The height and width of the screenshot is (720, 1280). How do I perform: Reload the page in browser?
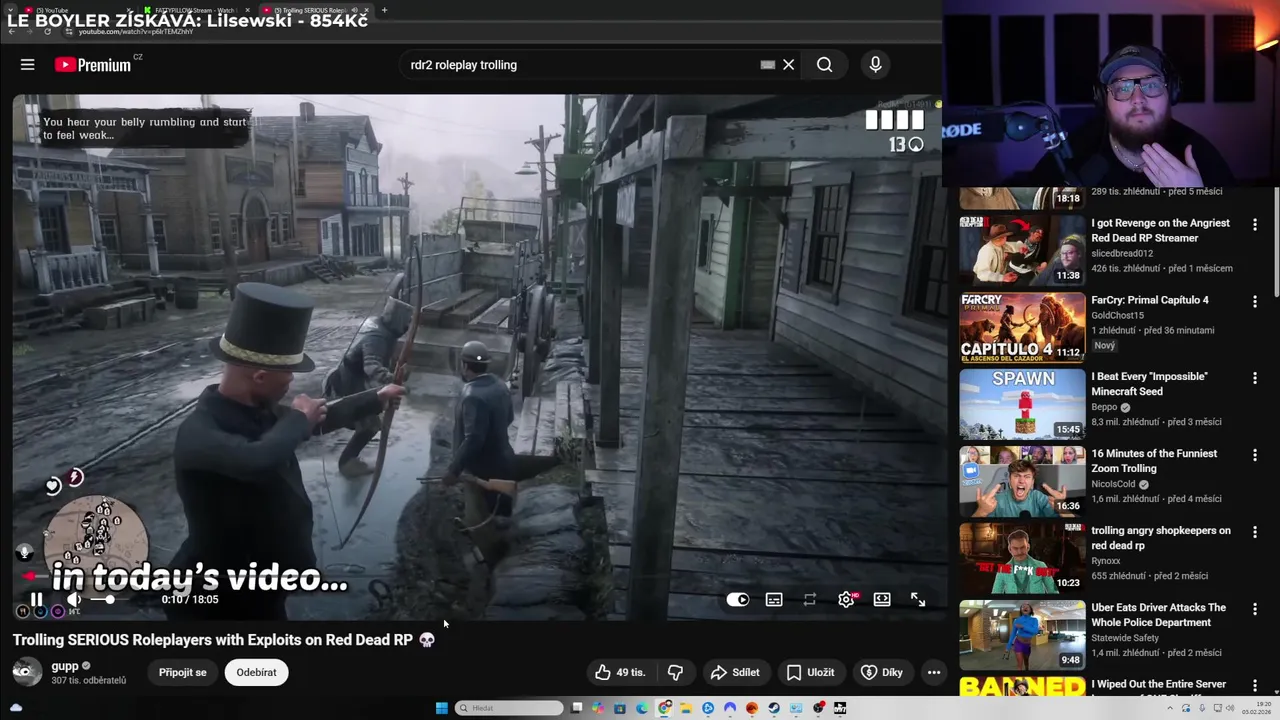point(47,31)
